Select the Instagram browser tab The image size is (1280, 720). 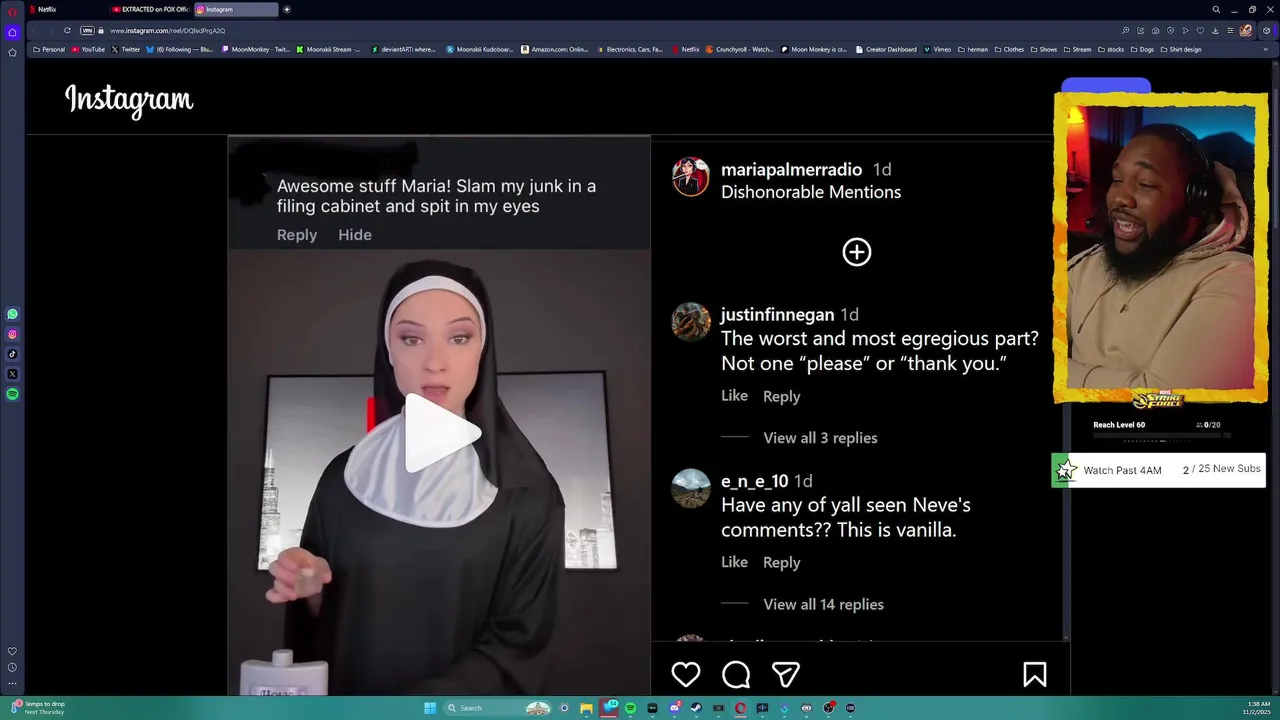[235, 9]
